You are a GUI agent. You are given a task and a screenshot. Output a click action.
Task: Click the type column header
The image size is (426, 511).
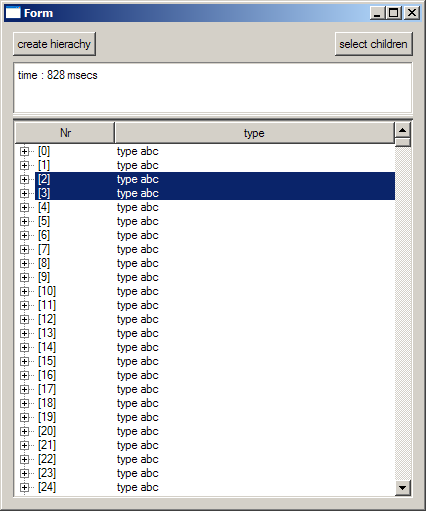[254, 133]
